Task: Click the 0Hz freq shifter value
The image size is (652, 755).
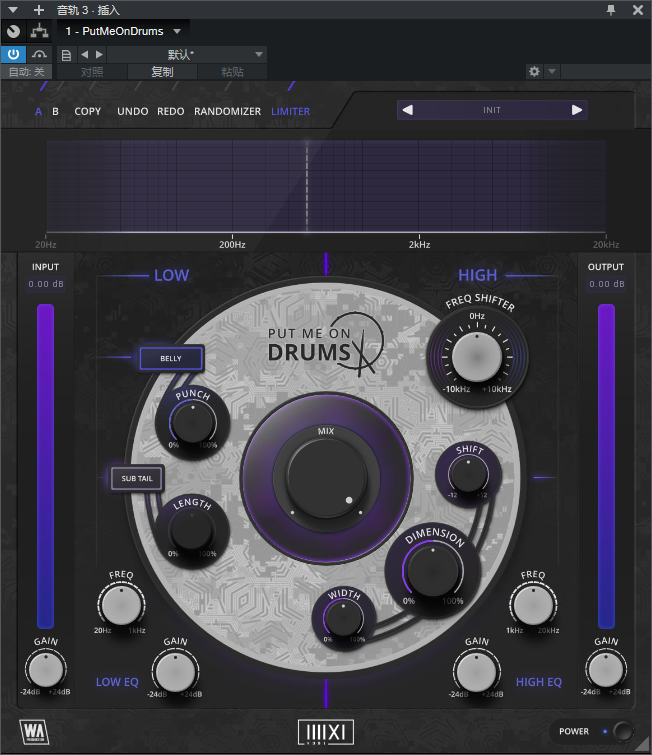Action: coord(477,316)
